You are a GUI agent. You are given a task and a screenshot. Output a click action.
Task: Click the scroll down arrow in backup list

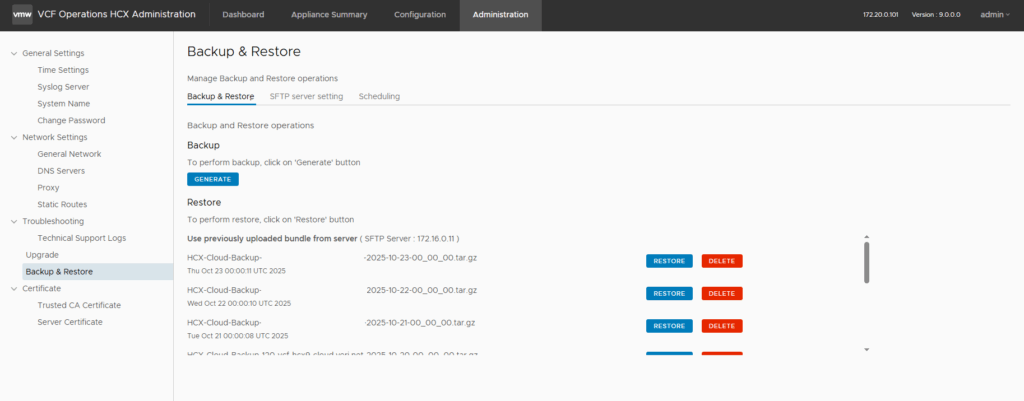[866, 349]
